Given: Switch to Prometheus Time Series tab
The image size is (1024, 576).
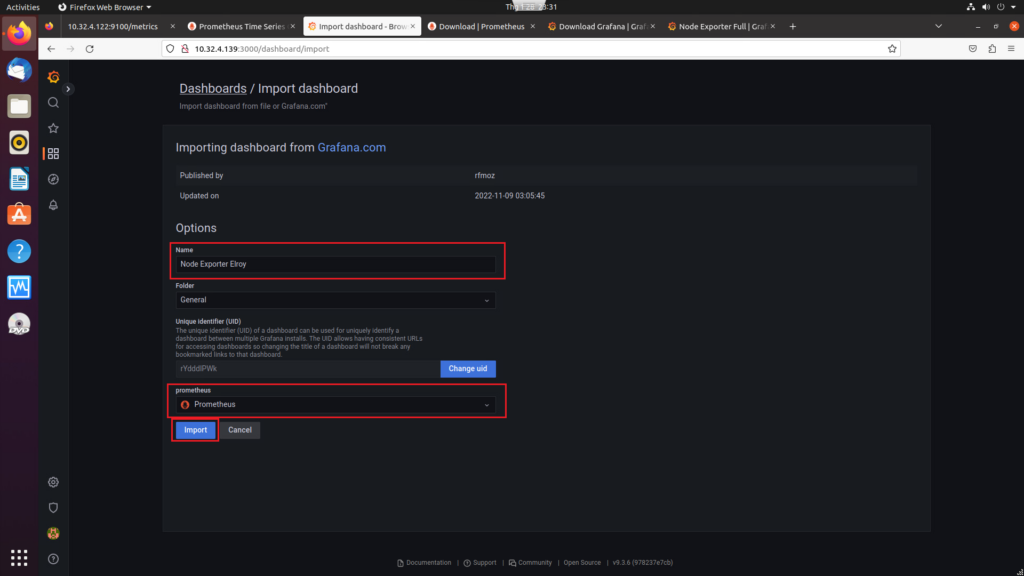Looking at the screenshot, I should pyautogui.click(x=241, y=27).
